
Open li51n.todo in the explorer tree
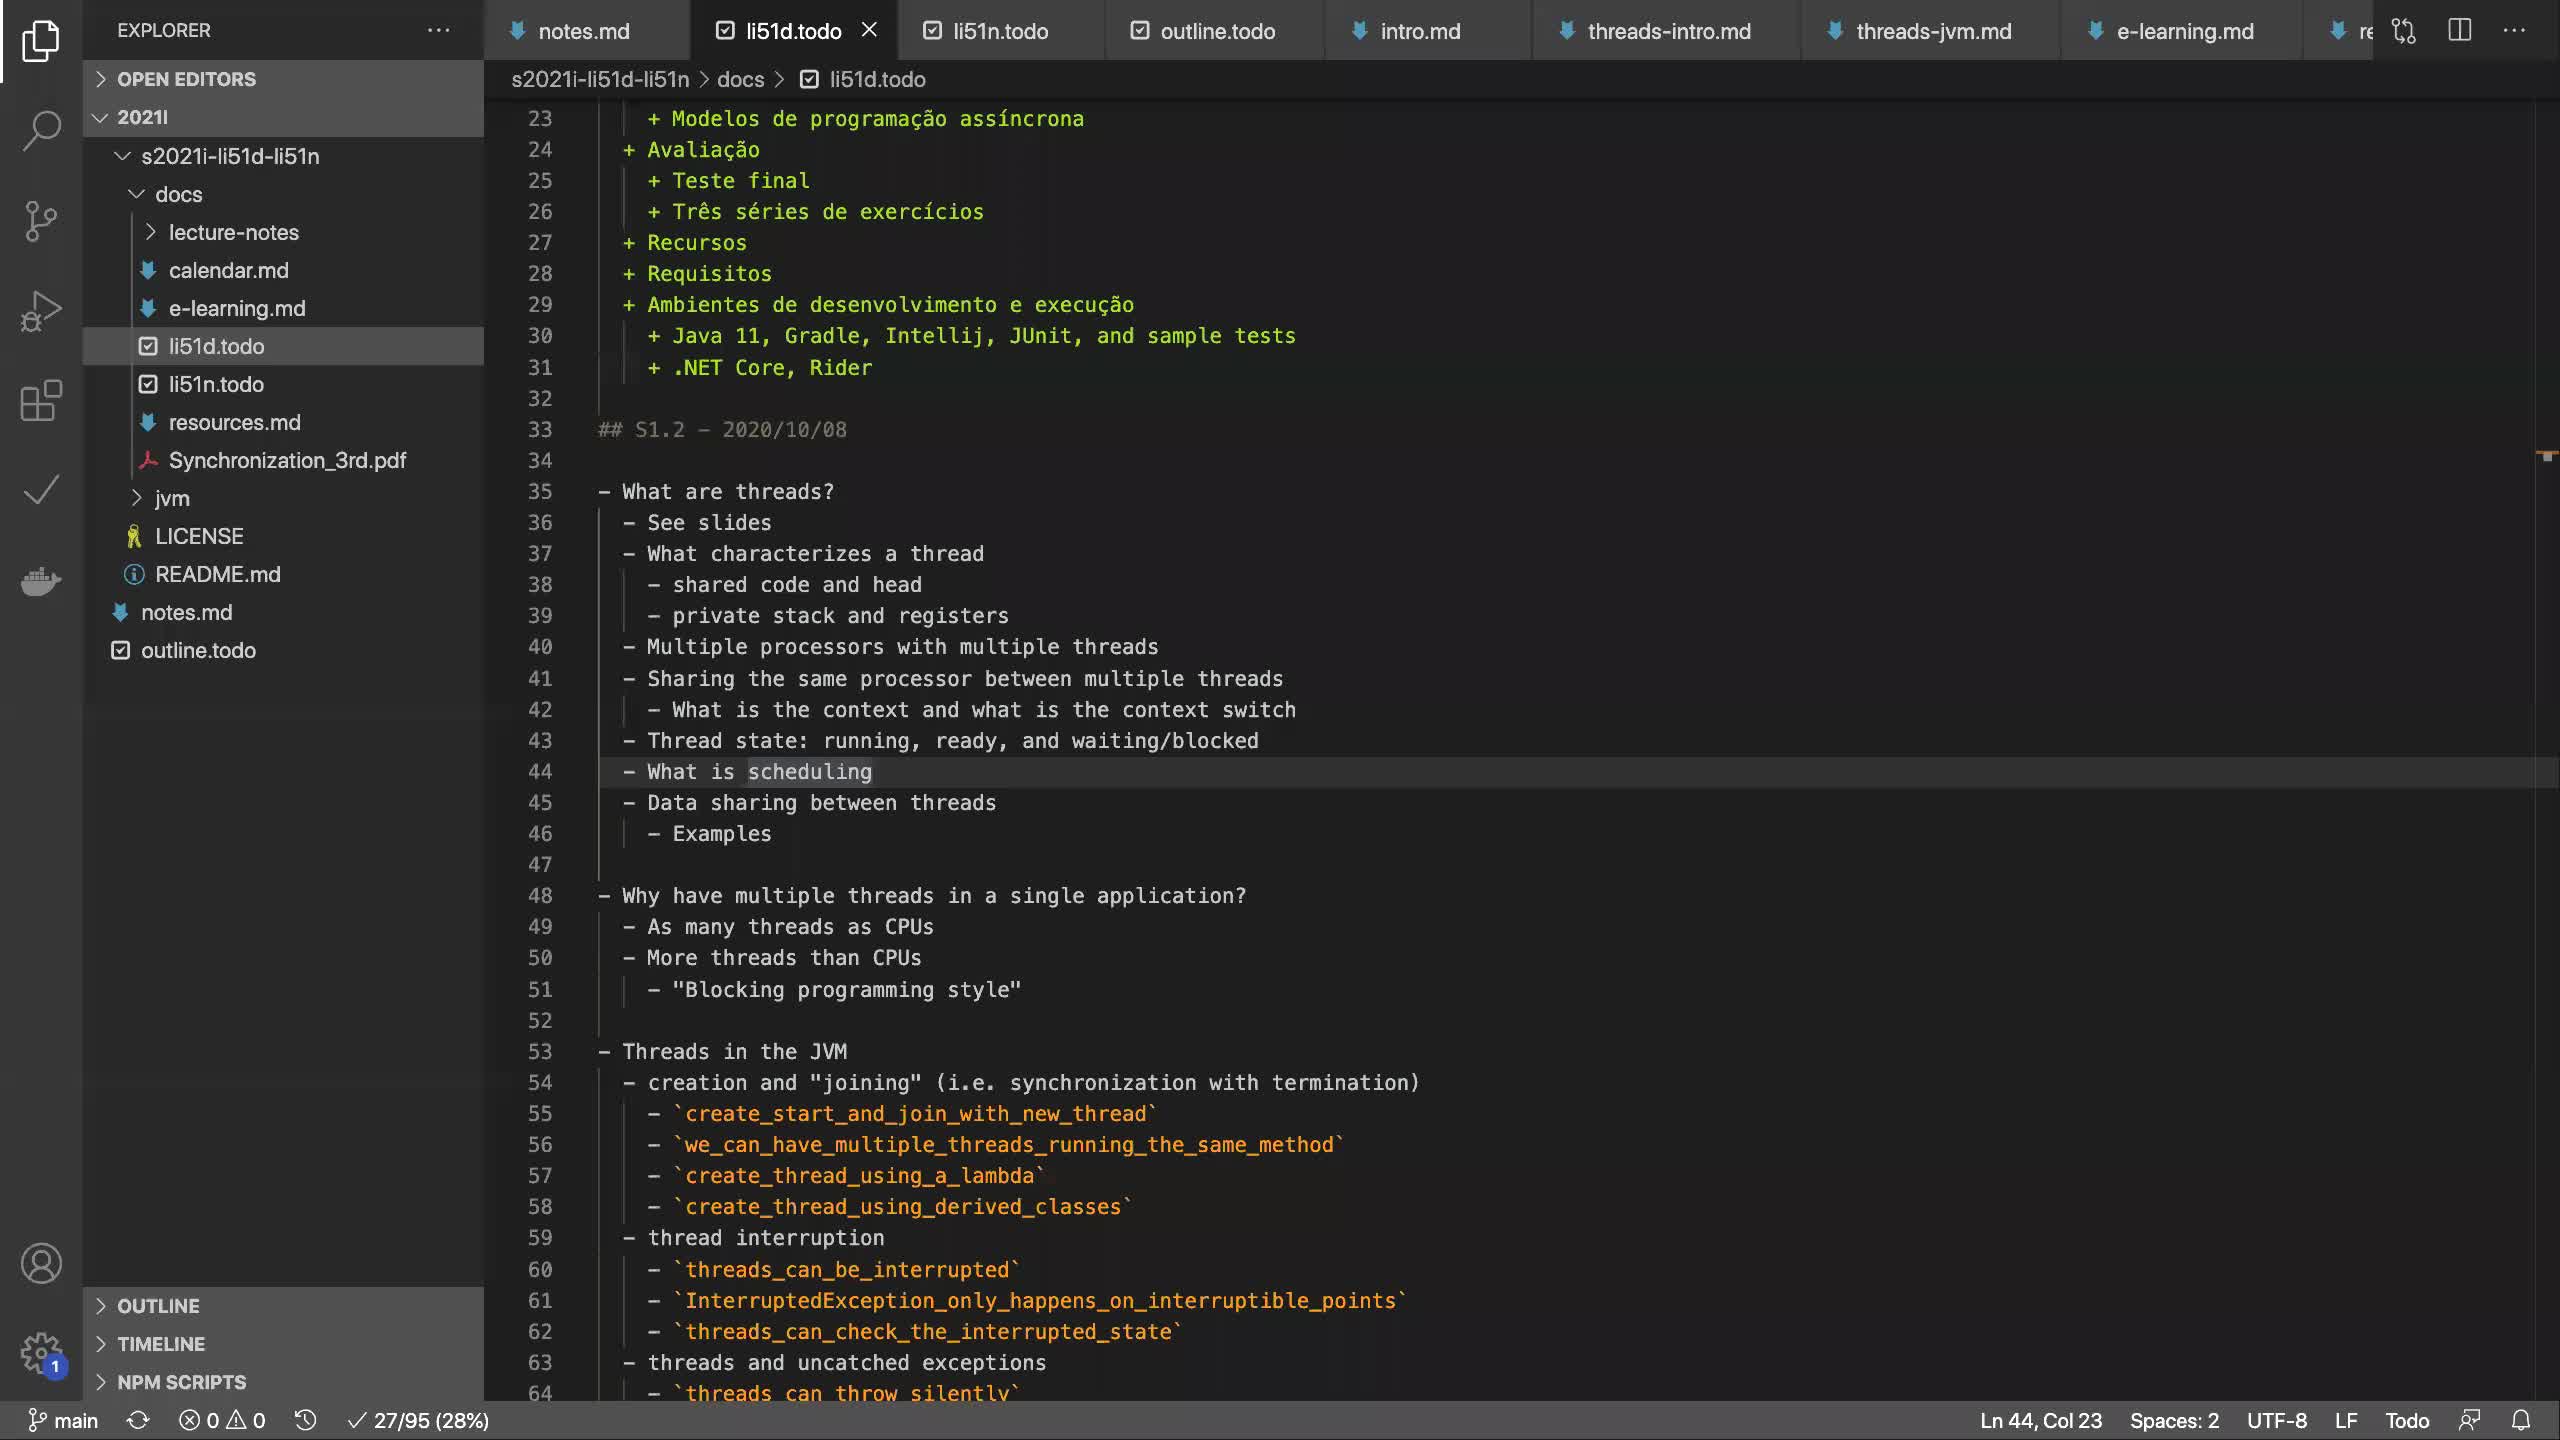pyautogui.click(x=283, y=384)
